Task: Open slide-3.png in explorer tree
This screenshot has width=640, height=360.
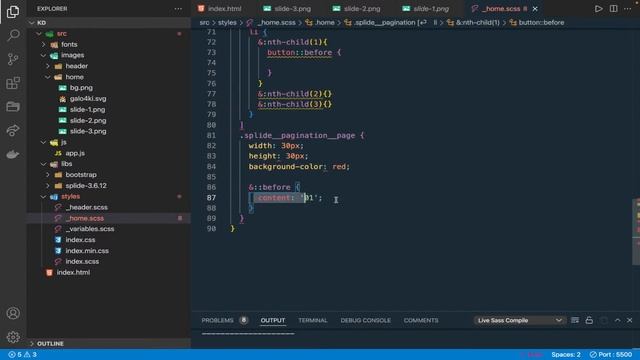Action: pos(88,131)
